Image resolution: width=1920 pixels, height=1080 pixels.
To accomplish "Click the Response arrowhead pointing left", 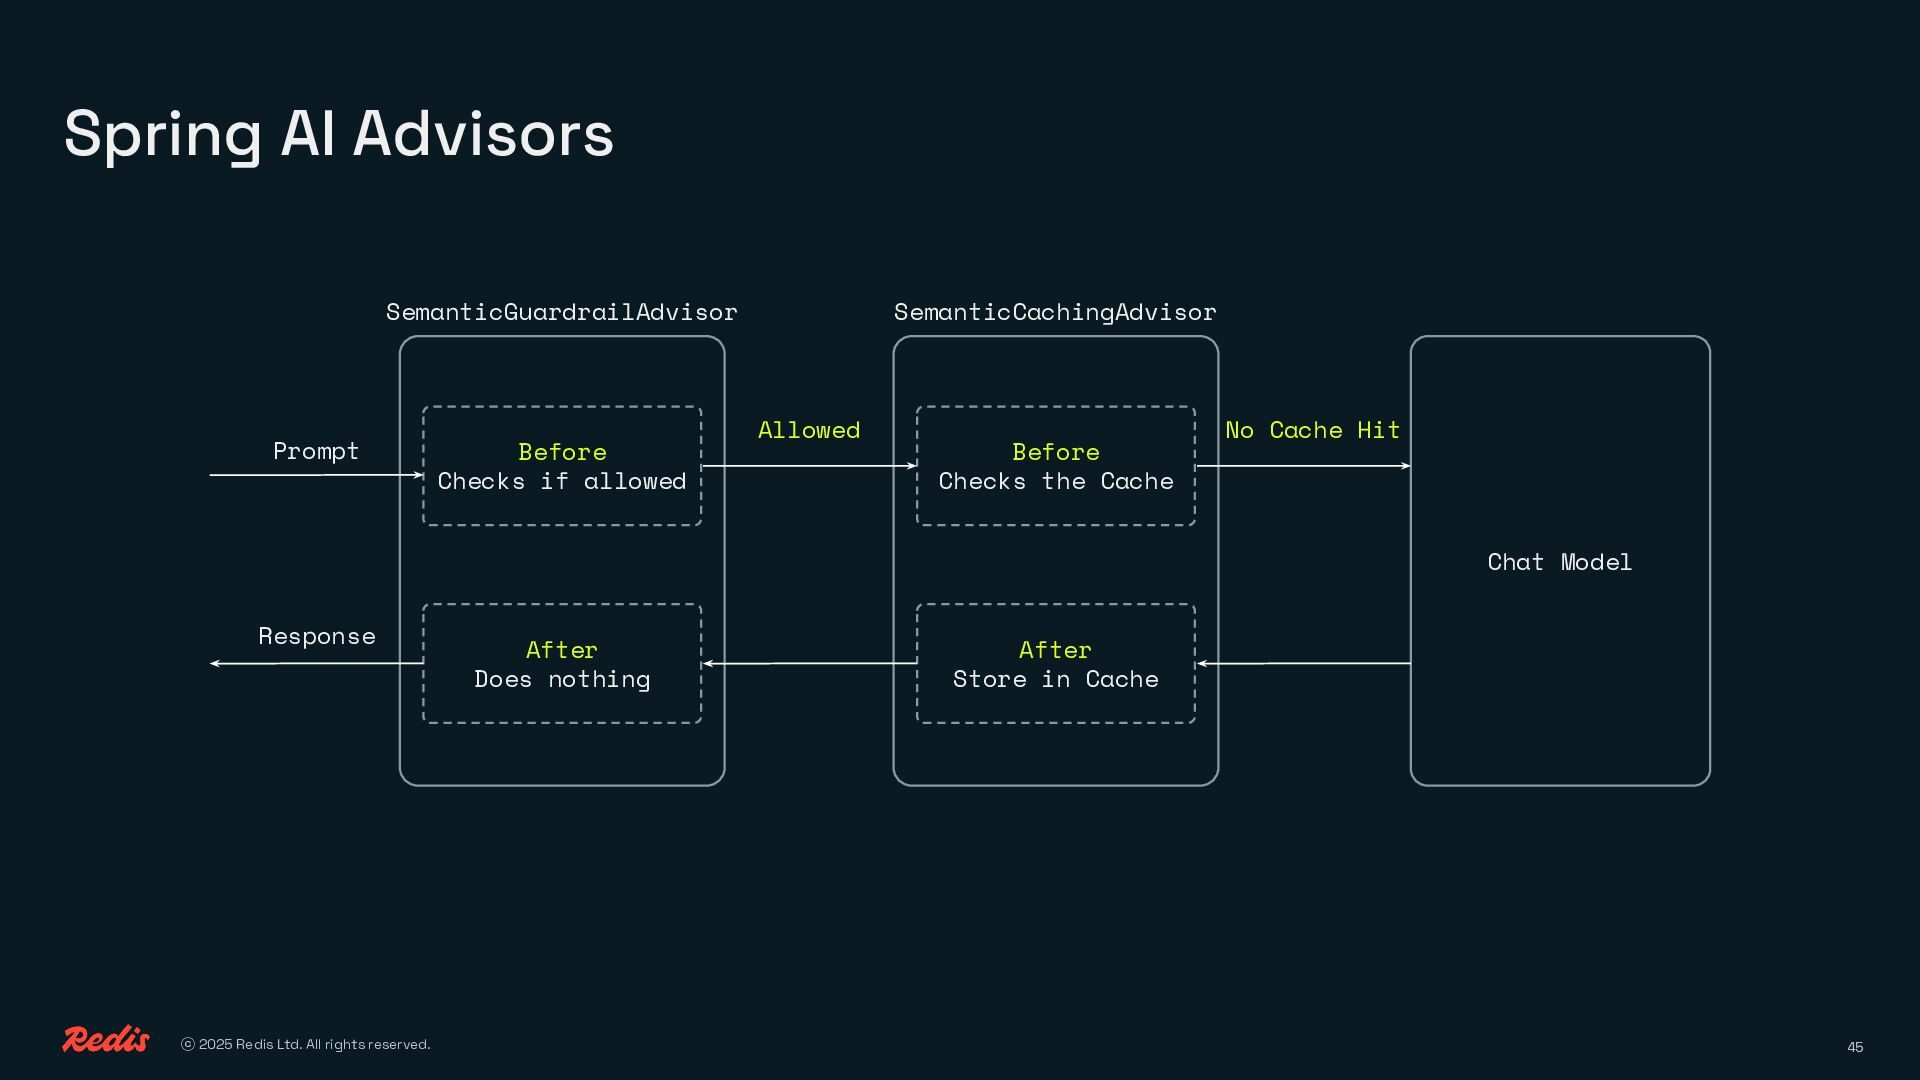I will [x=215, y=663].
